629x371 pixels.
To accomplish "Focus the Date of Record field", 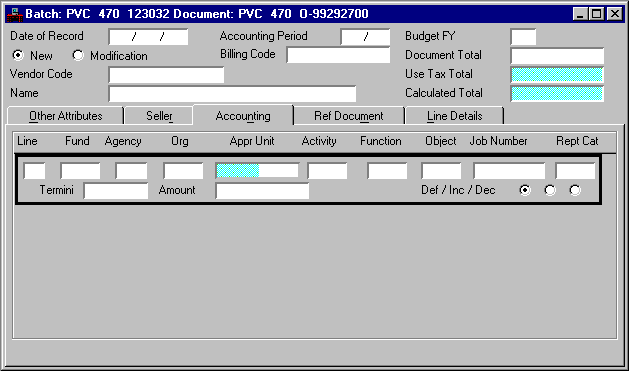I will (x=148, y=37).
